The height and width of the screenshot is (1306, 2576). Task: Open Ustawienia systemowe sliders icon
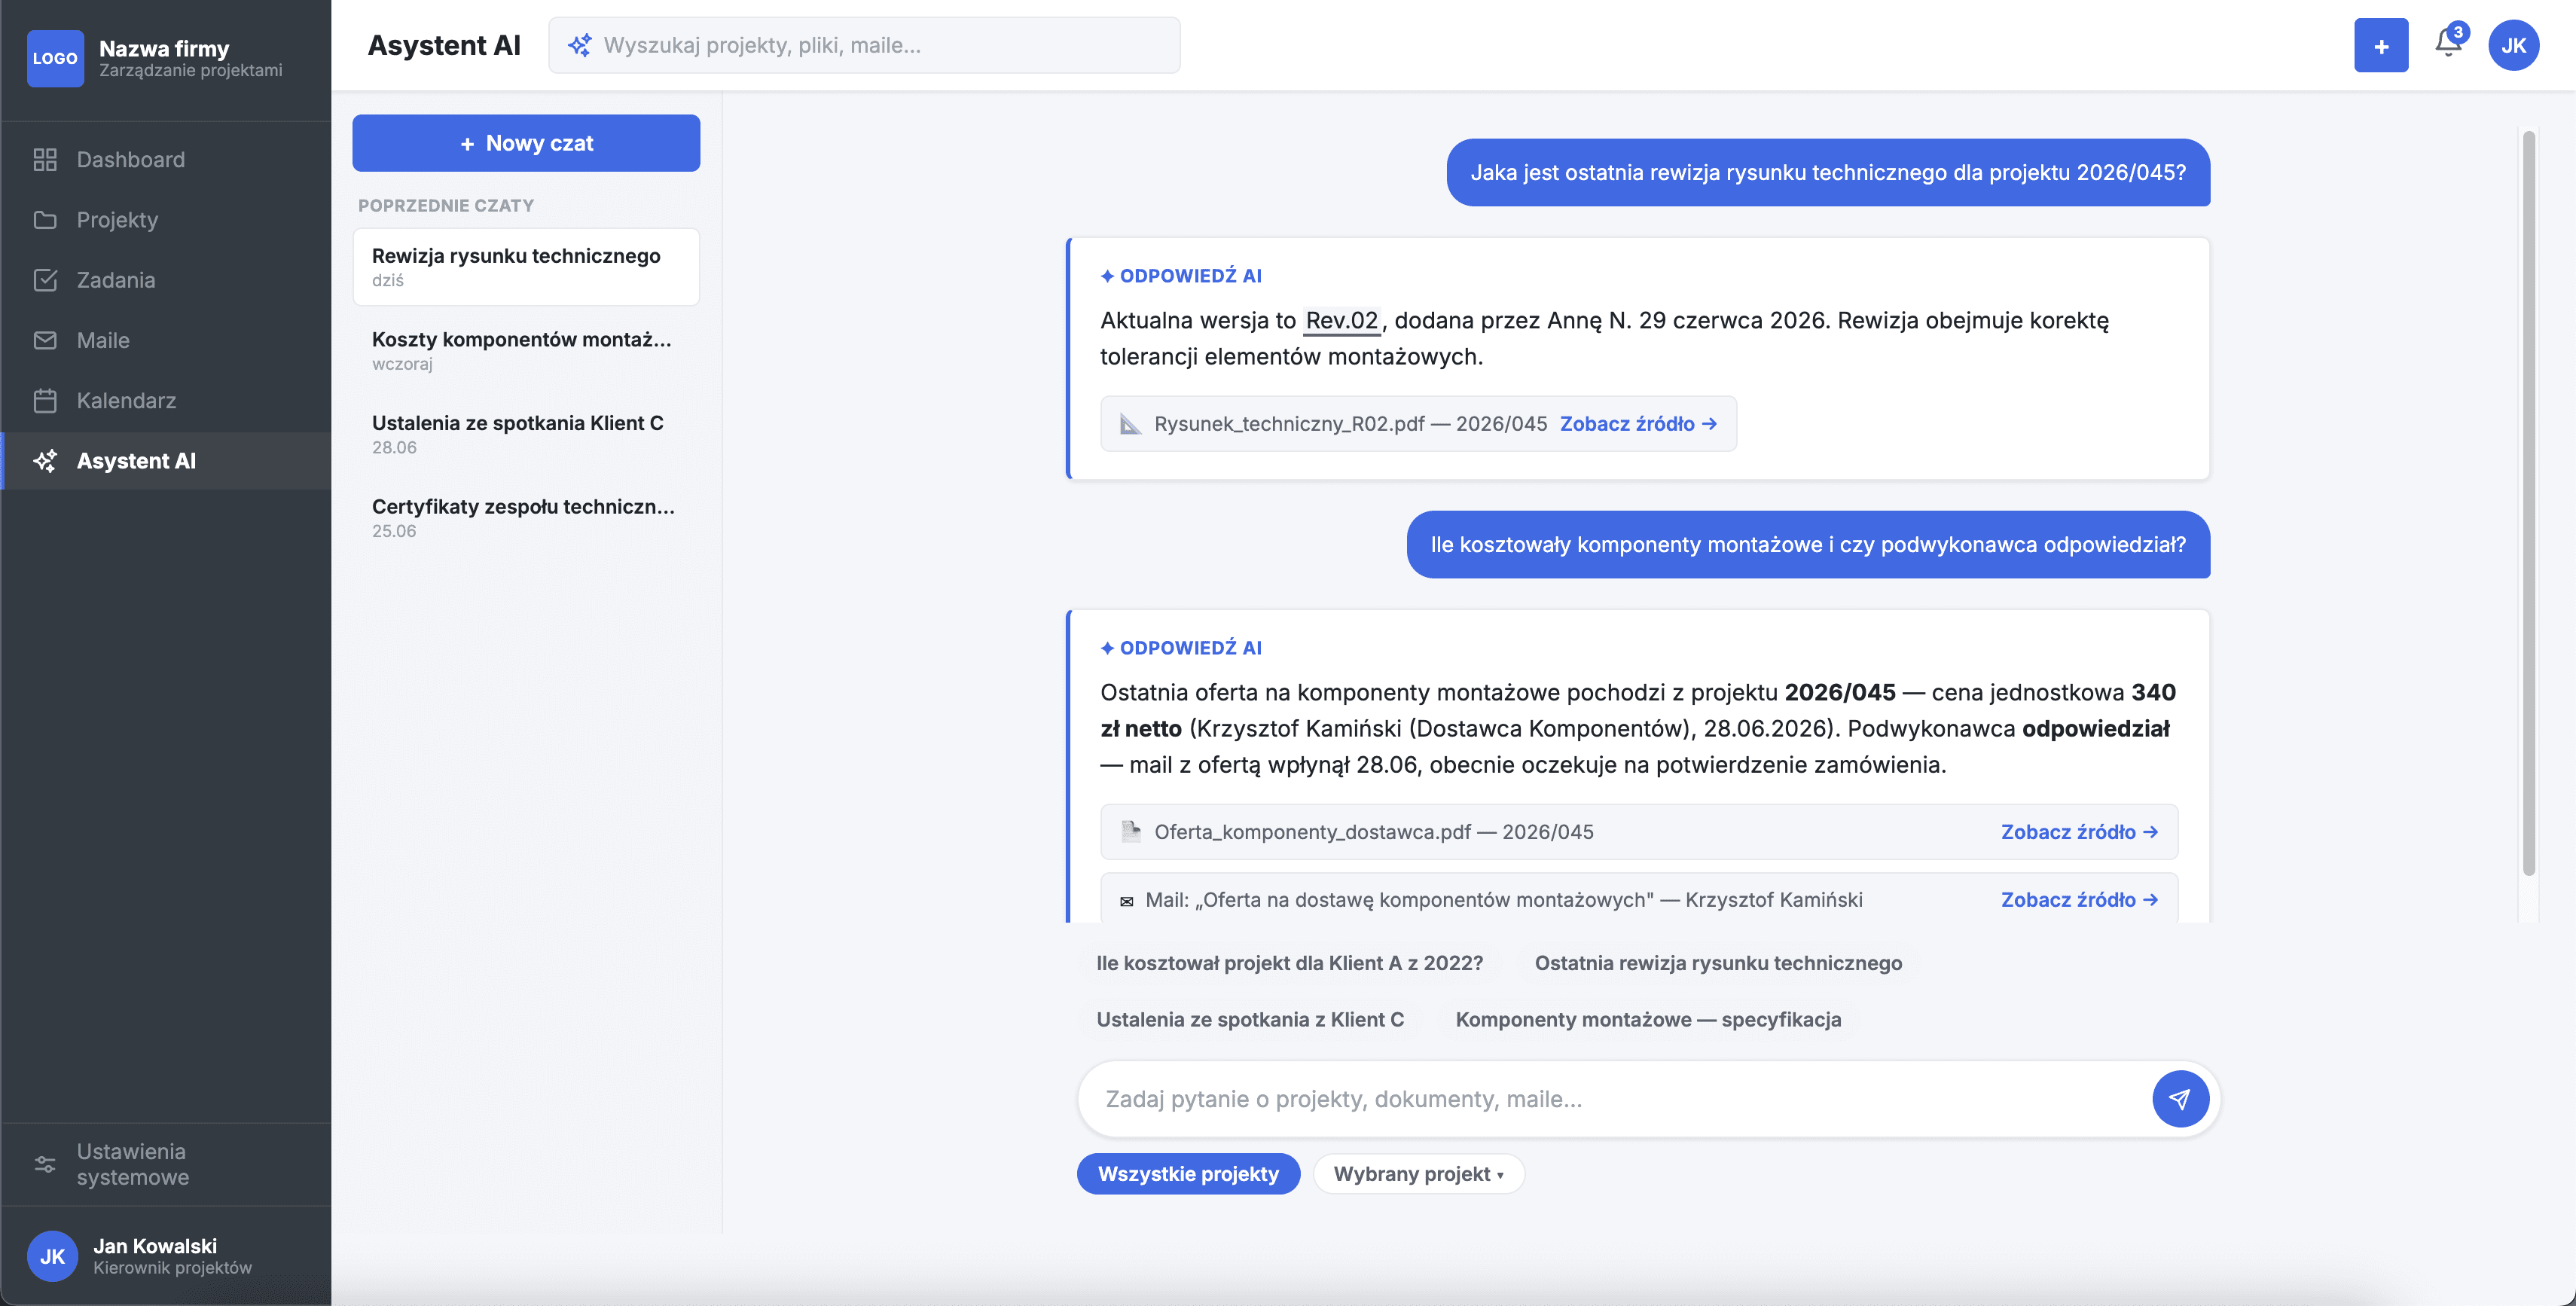coord(45,1164)
